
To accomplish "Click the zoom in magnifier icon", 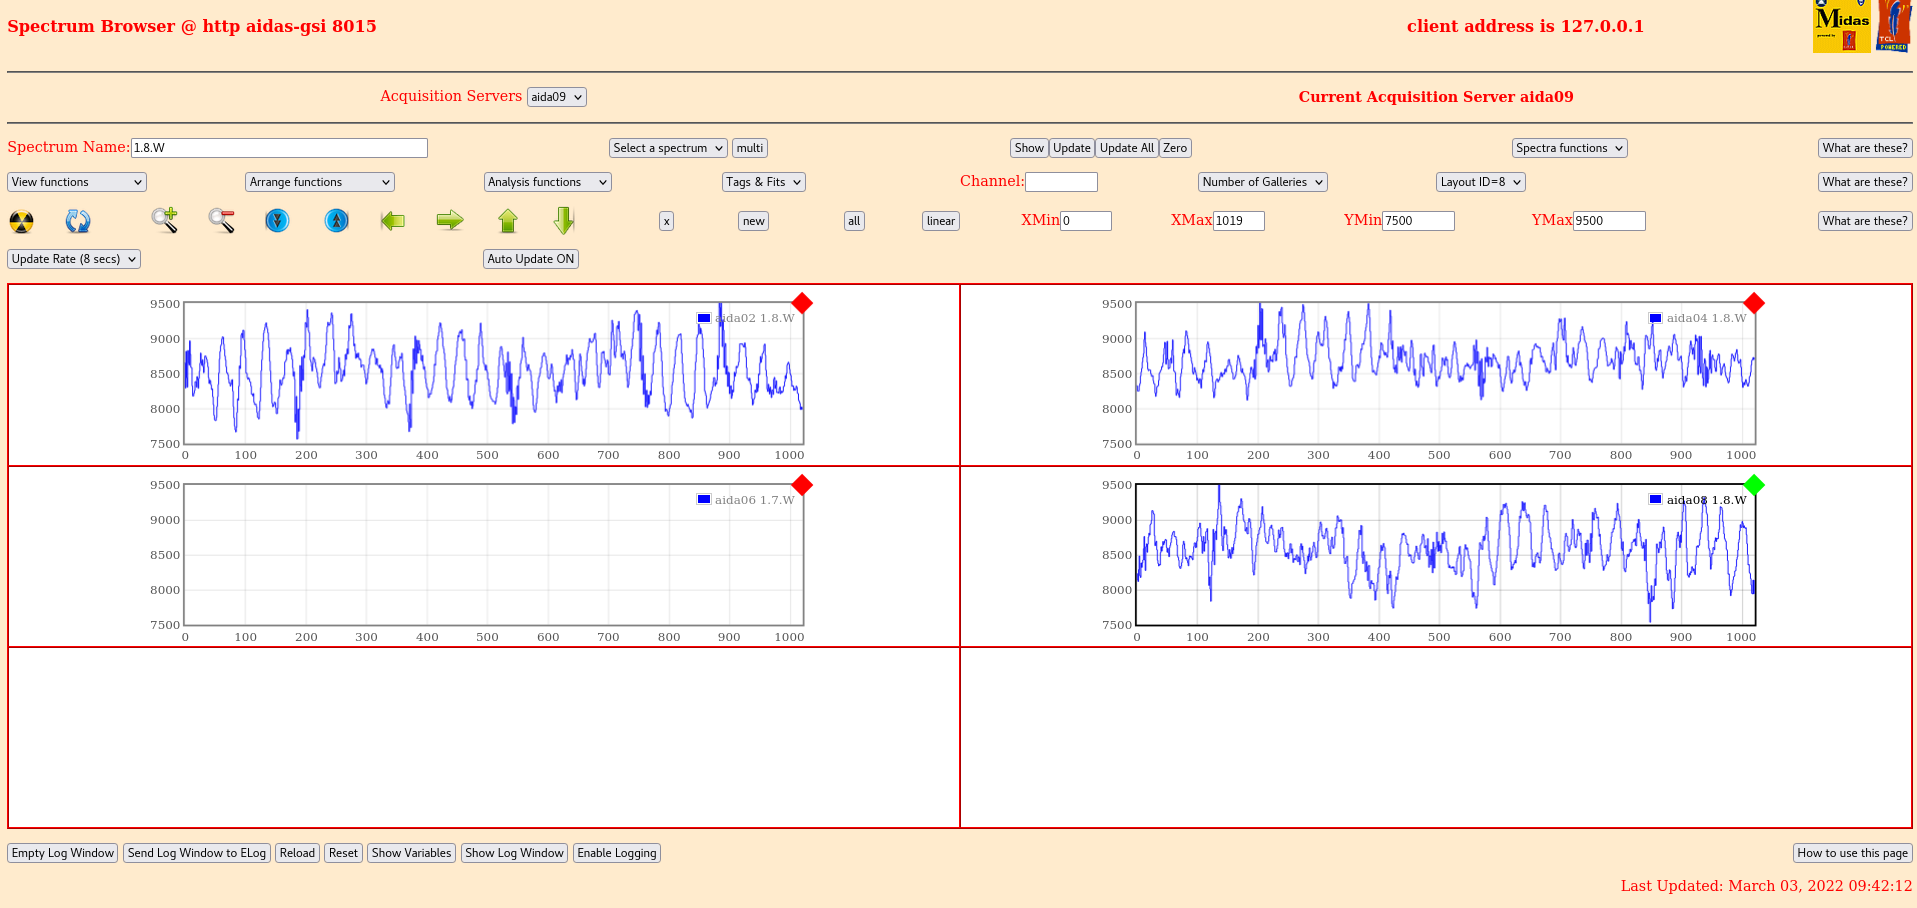I will 165,221.
